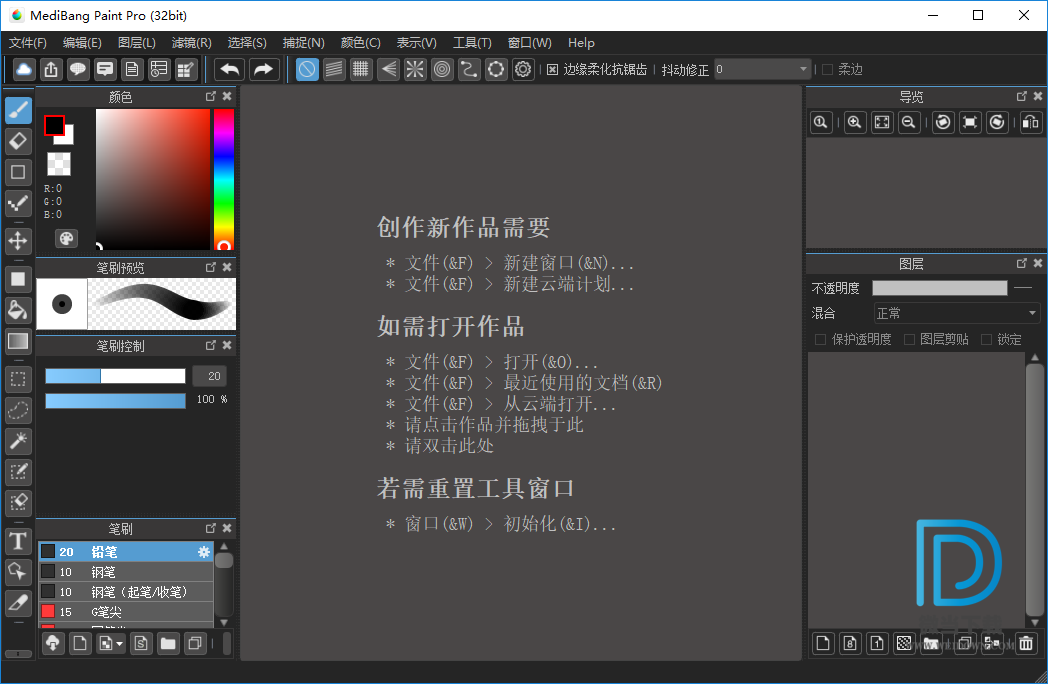Click the cloud save icon
1048x684 pixels.
pos(23,69)
